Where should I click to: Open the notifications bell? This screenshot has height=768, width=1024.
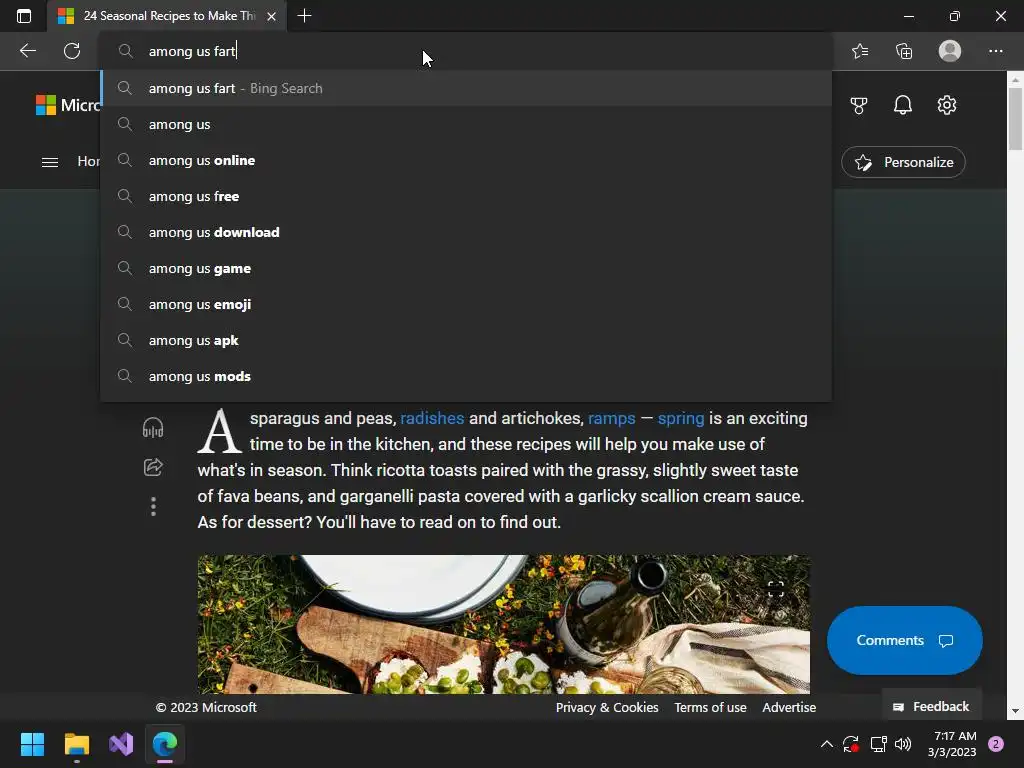903,105
